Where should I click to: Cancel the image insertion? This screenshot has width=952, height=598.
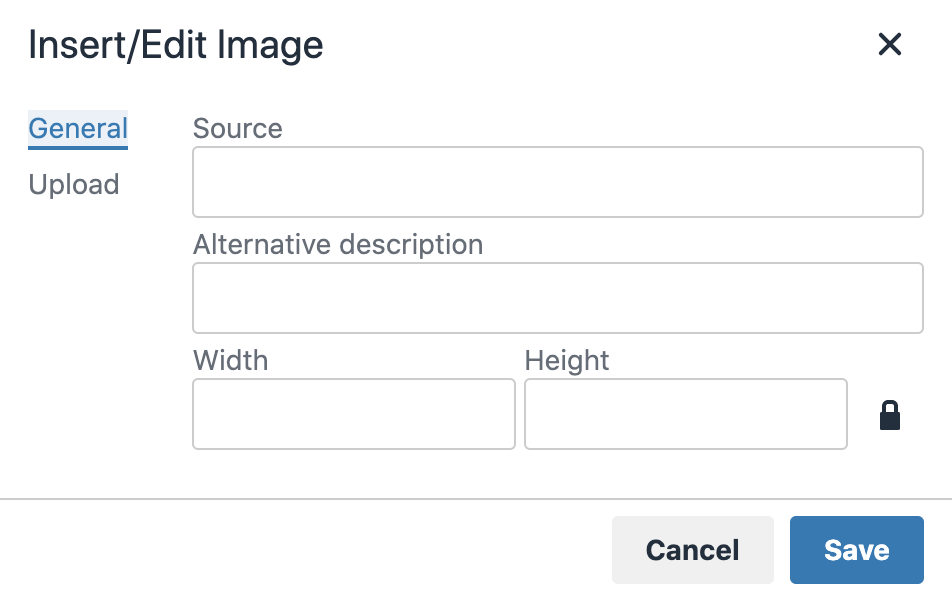point(693,550)
